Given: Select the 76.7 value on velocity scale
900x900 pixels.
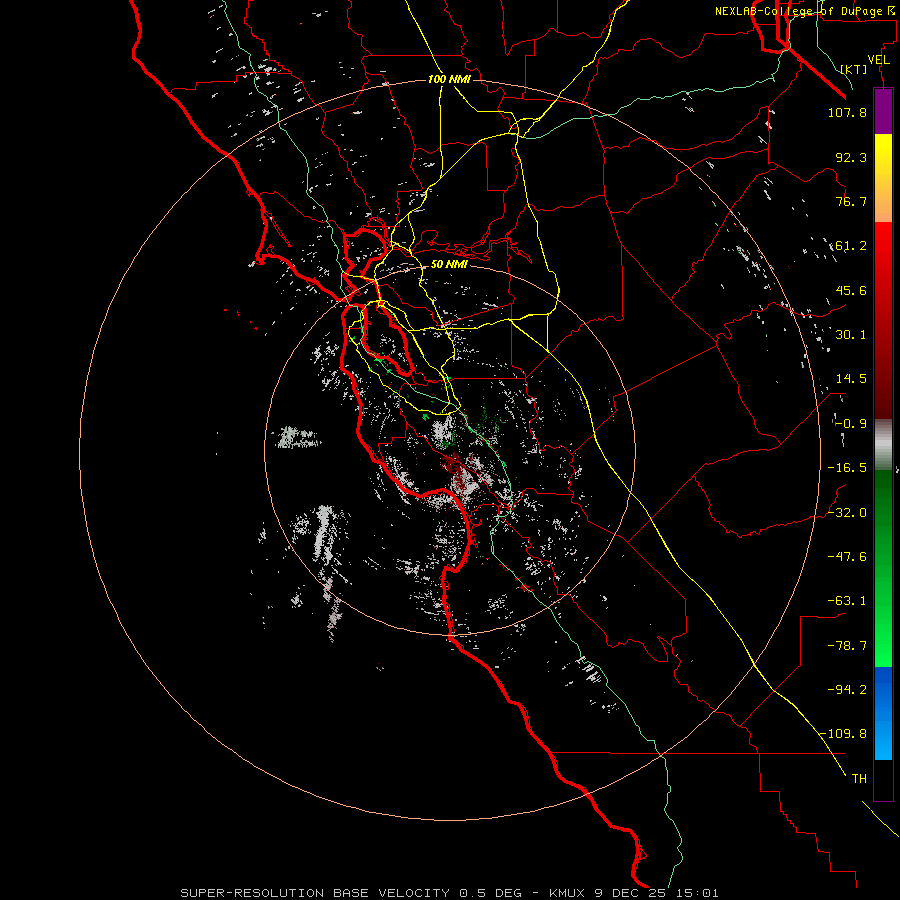Looking at the screenshot, I should click(x=851, y=201).
